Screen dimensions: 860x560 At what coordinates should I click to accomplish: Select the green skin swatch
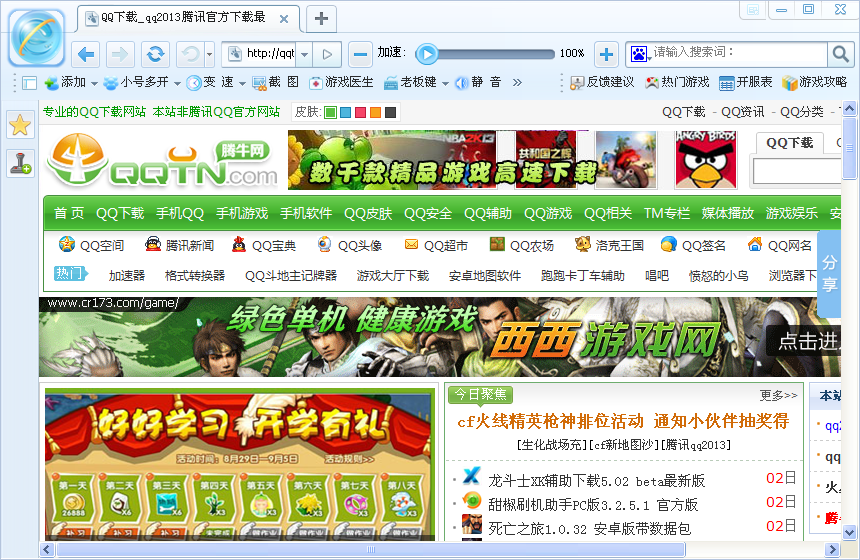click(330, 112)
